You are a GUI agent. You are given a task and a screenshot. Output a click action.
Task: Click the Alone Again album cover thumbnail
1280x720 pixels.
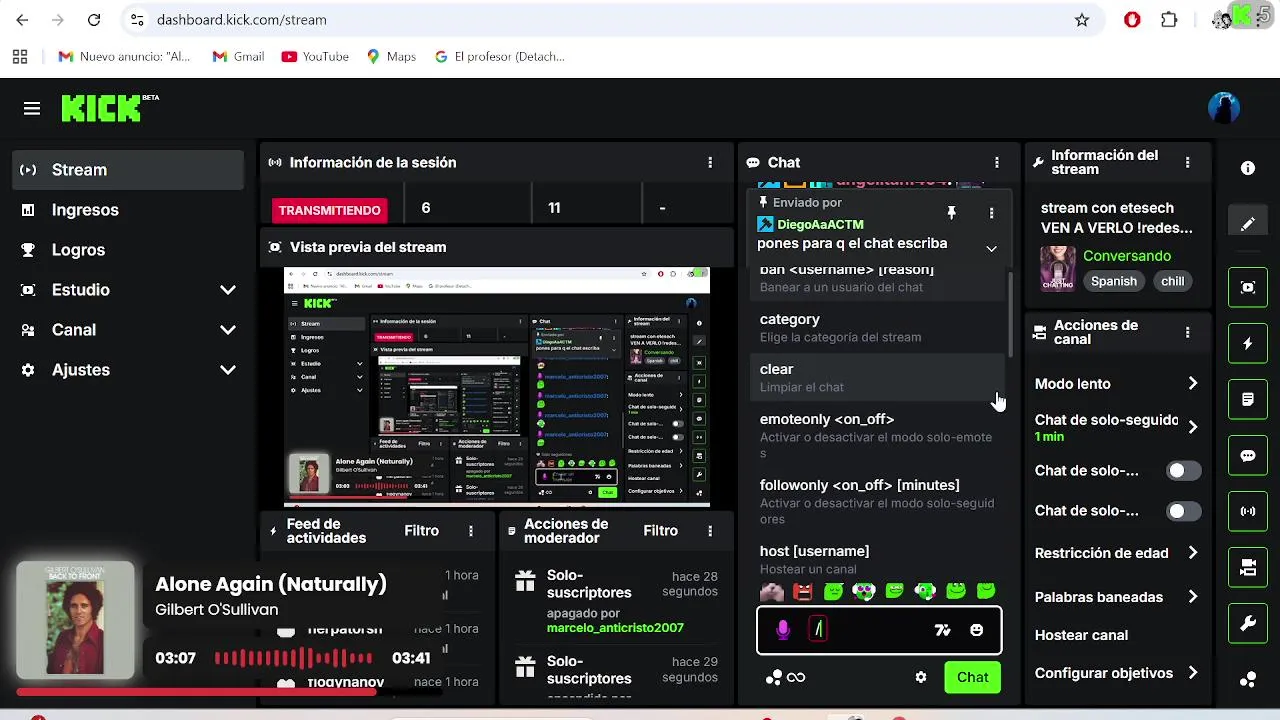[x=75, y=620]
